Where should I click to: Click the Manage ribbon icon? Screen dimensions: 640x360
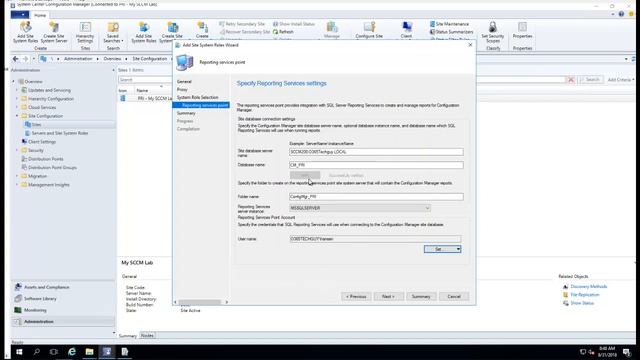tap(332, 31)
